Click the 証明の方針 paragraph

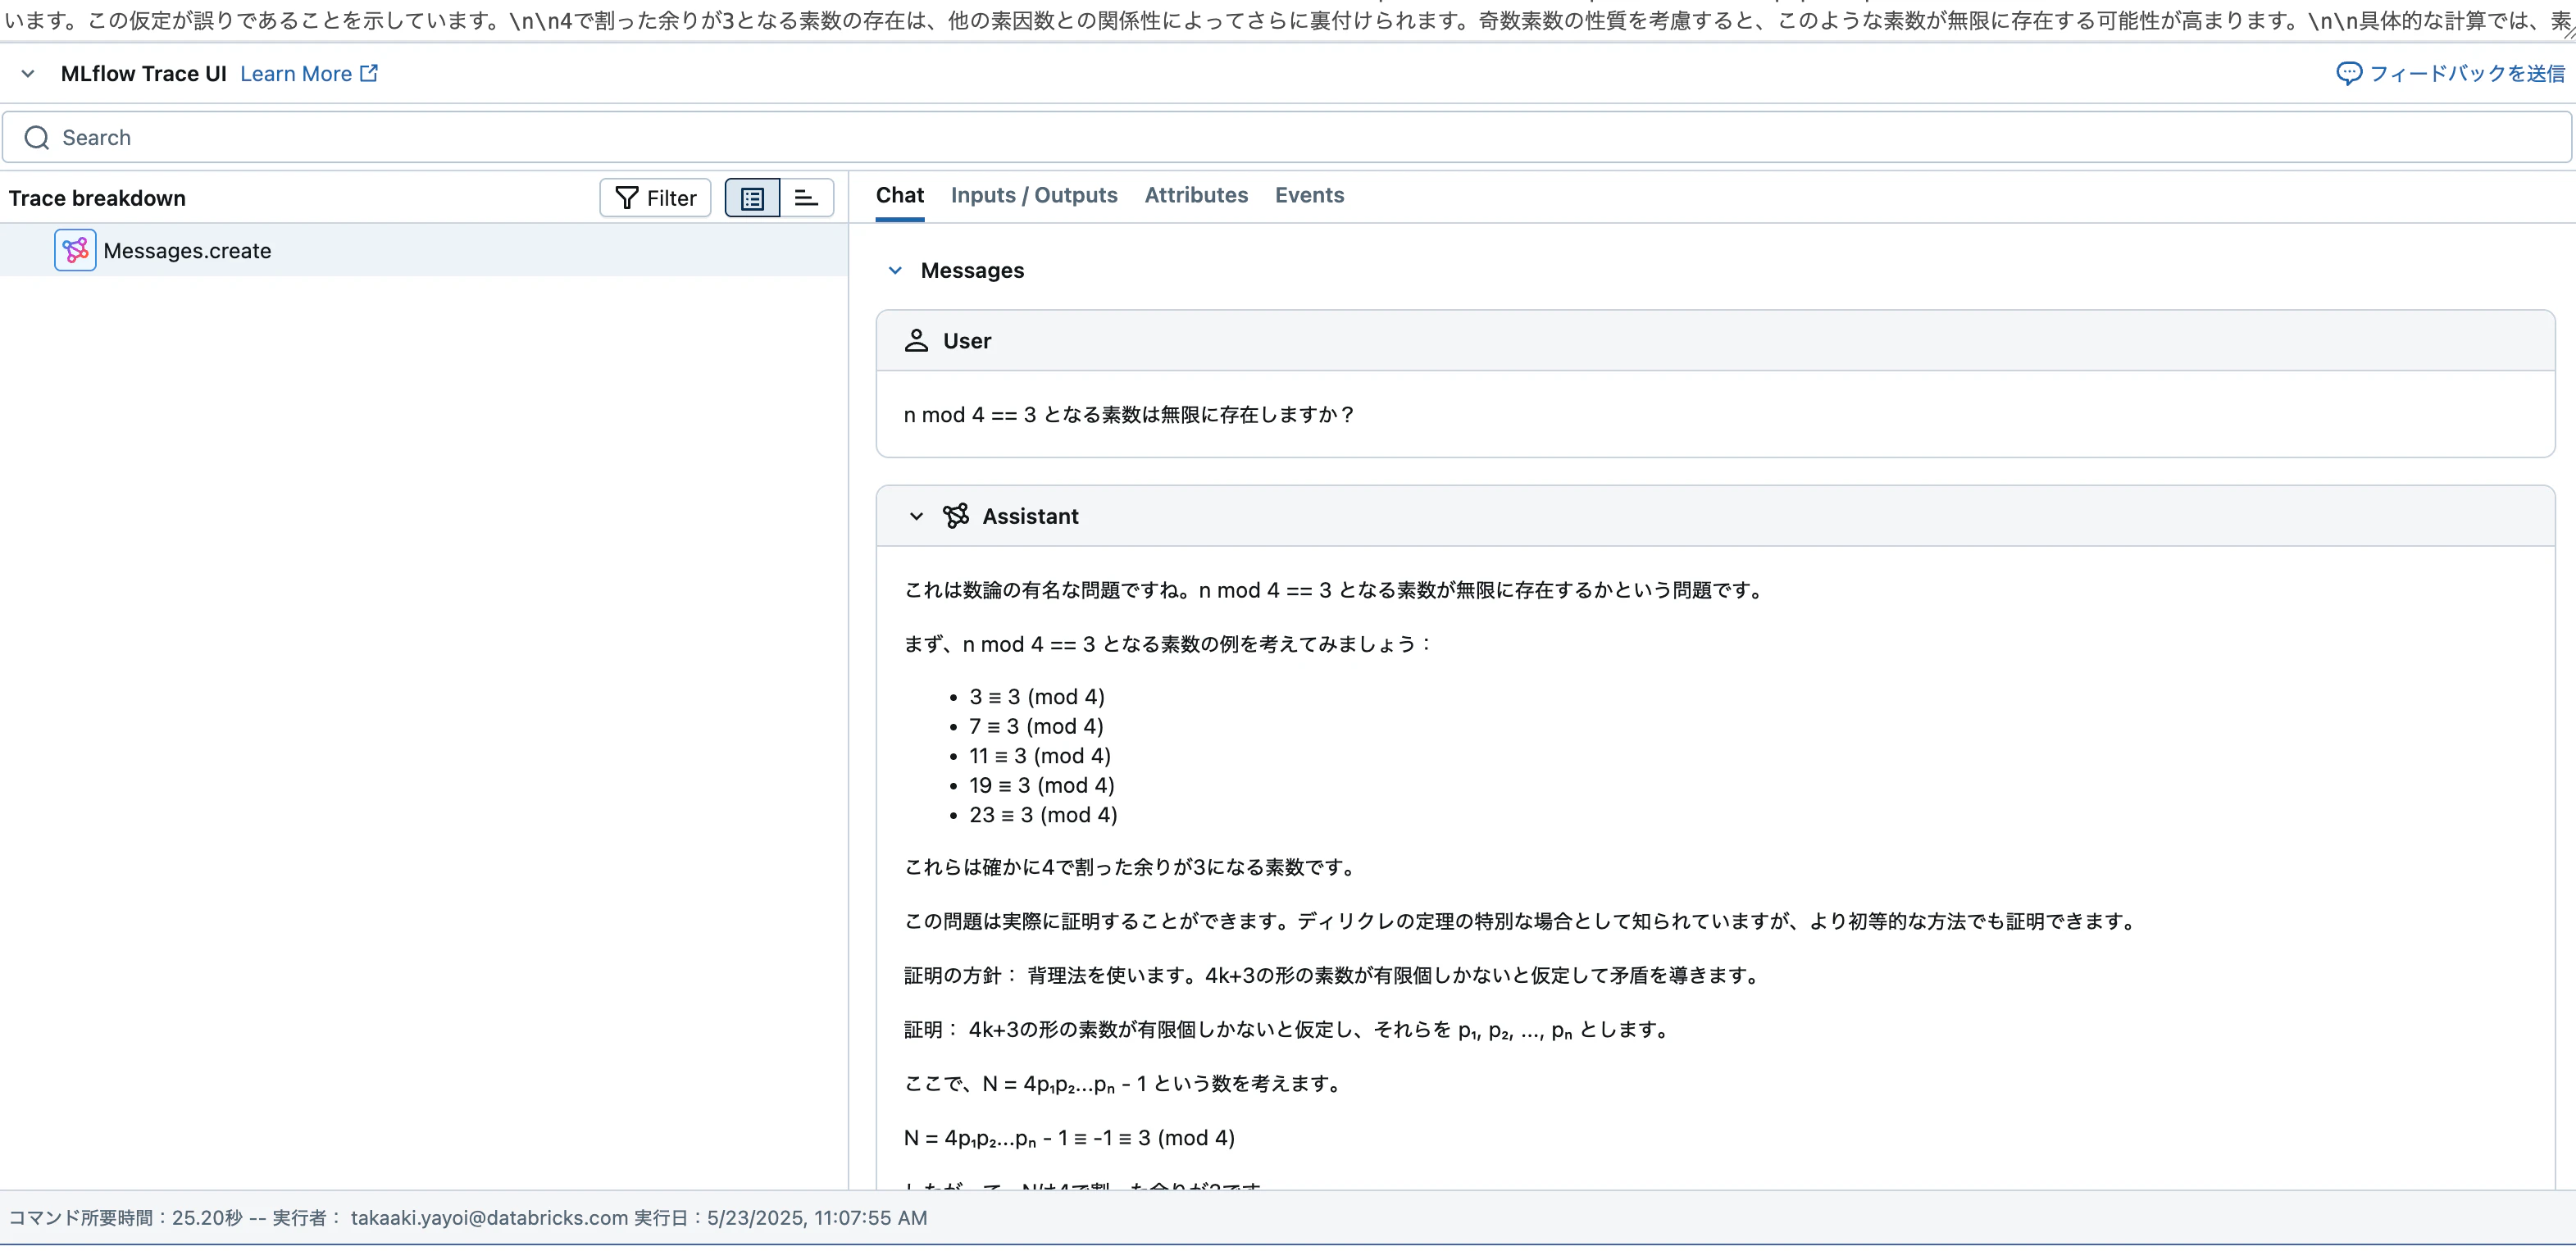(x=1333, y=976)
